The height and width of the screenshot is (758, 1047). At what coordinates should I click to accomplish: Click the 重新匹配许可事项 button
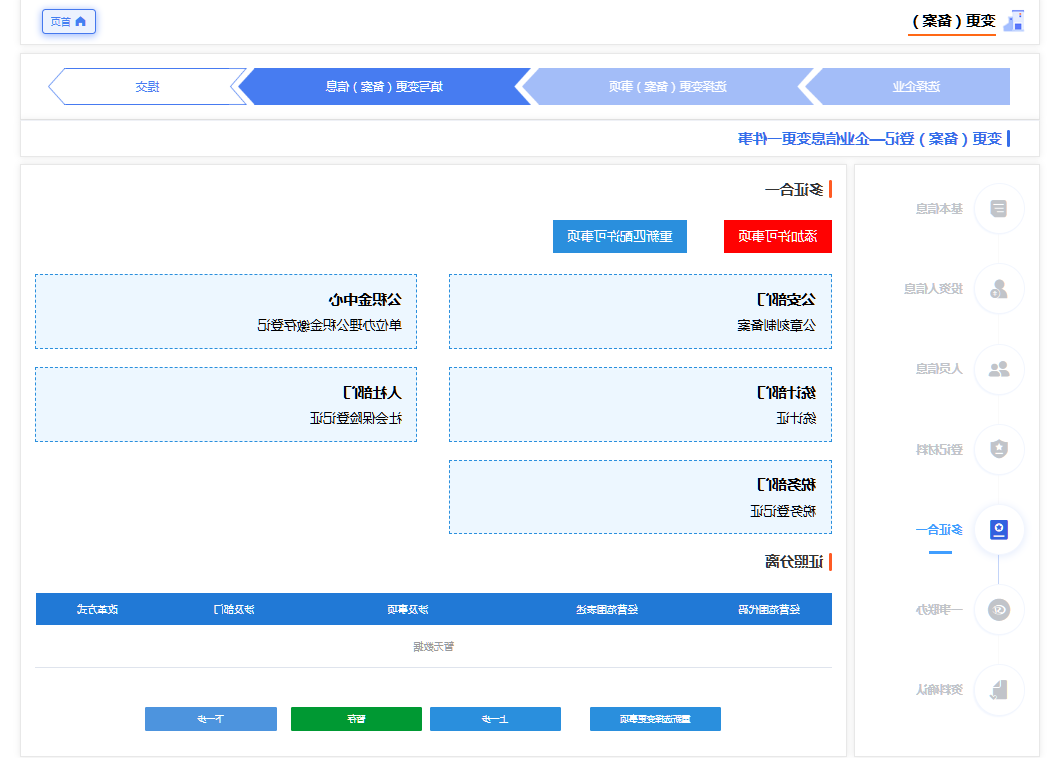coord(620,236)
